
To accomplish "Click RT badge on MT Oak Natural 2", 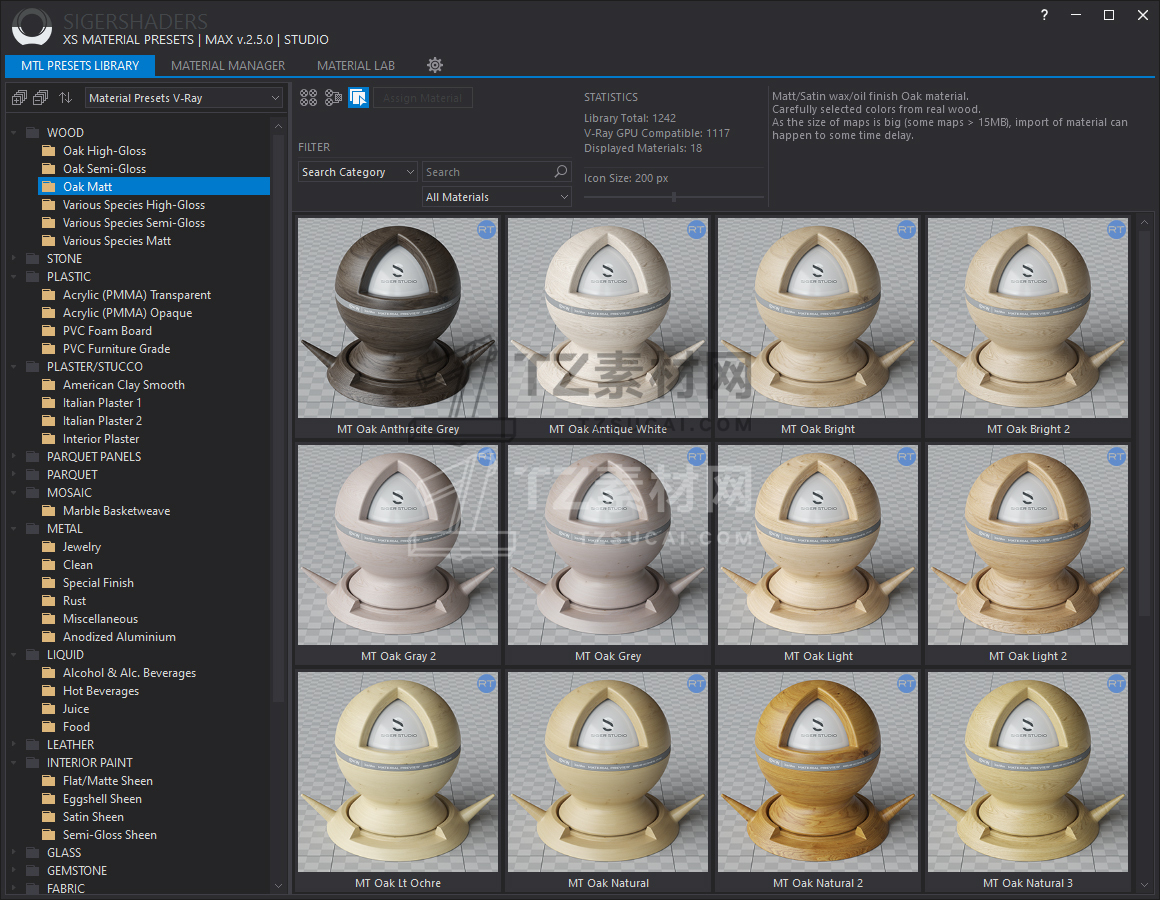I will click(x=906, y=684).
